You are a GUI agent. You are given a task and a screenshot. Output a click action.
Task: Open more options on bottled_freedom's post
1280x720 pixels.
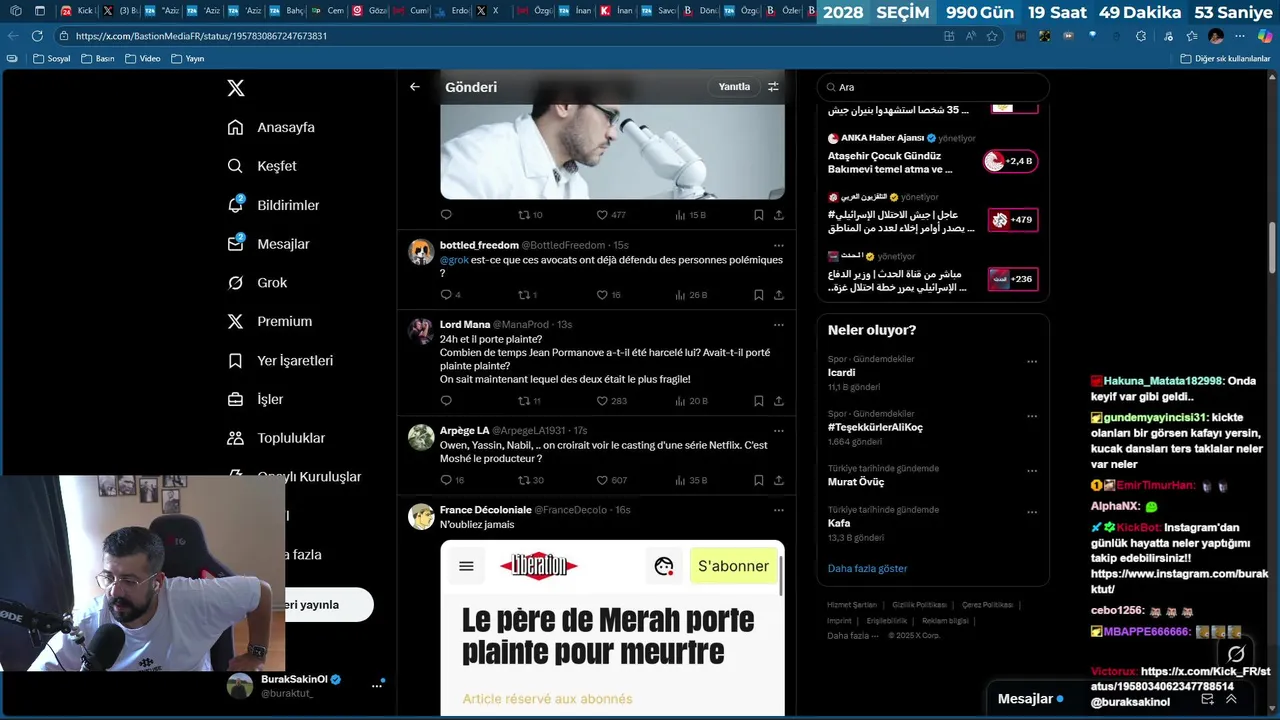click(x=779, y=245)
